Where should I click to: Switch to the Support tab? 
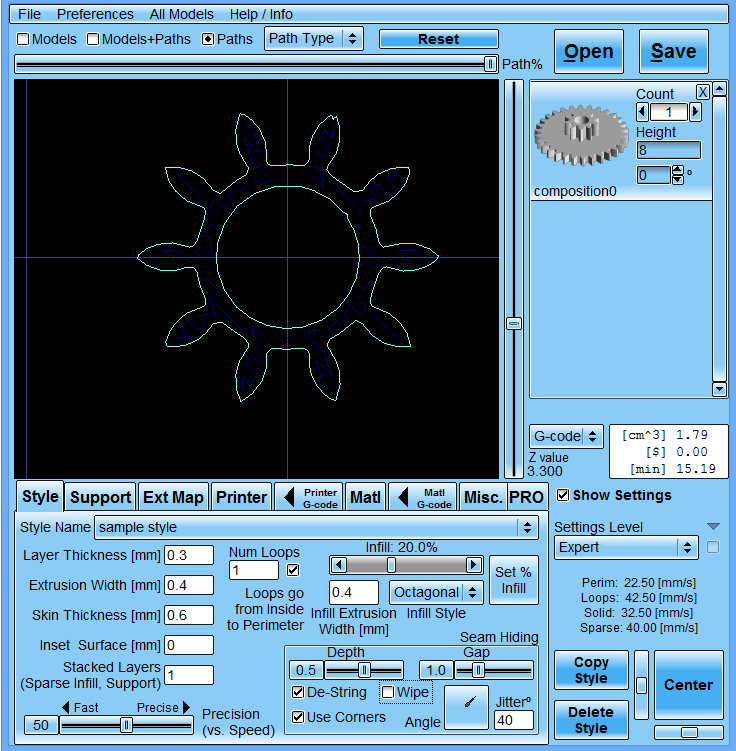100,497
